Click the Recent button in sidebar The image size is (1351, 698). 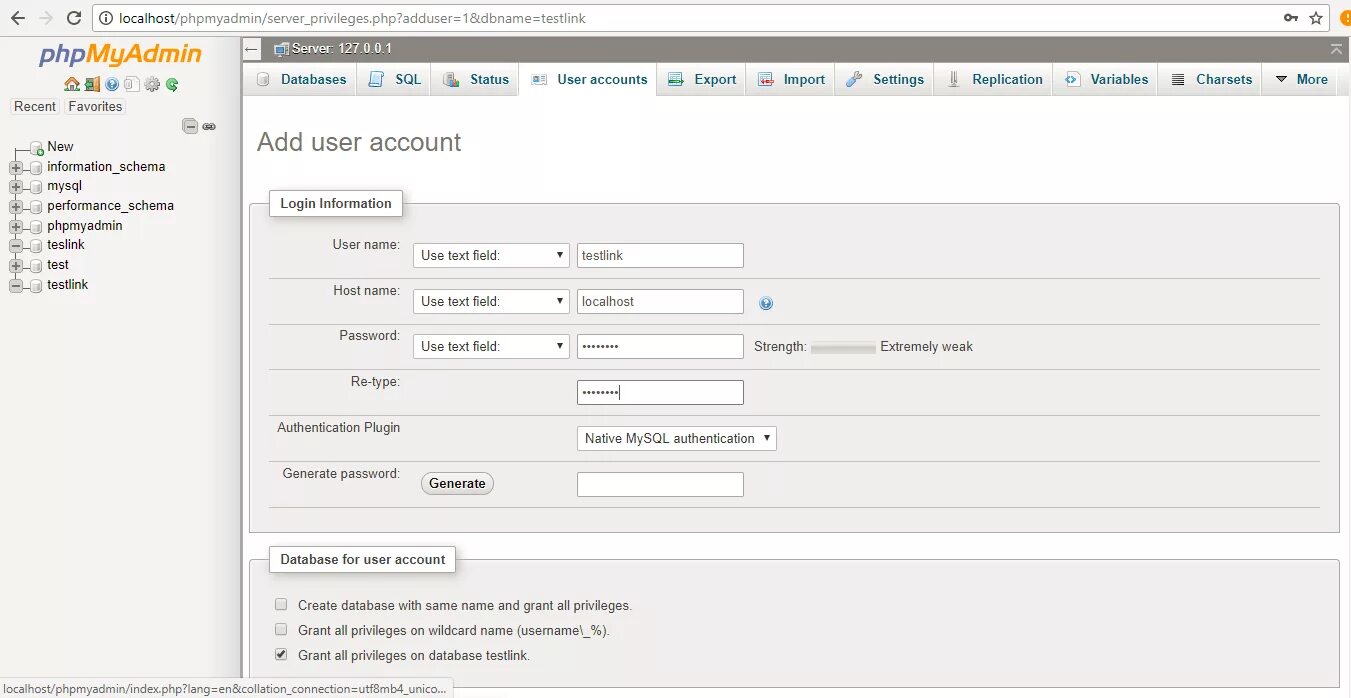(x=35, y=106)
